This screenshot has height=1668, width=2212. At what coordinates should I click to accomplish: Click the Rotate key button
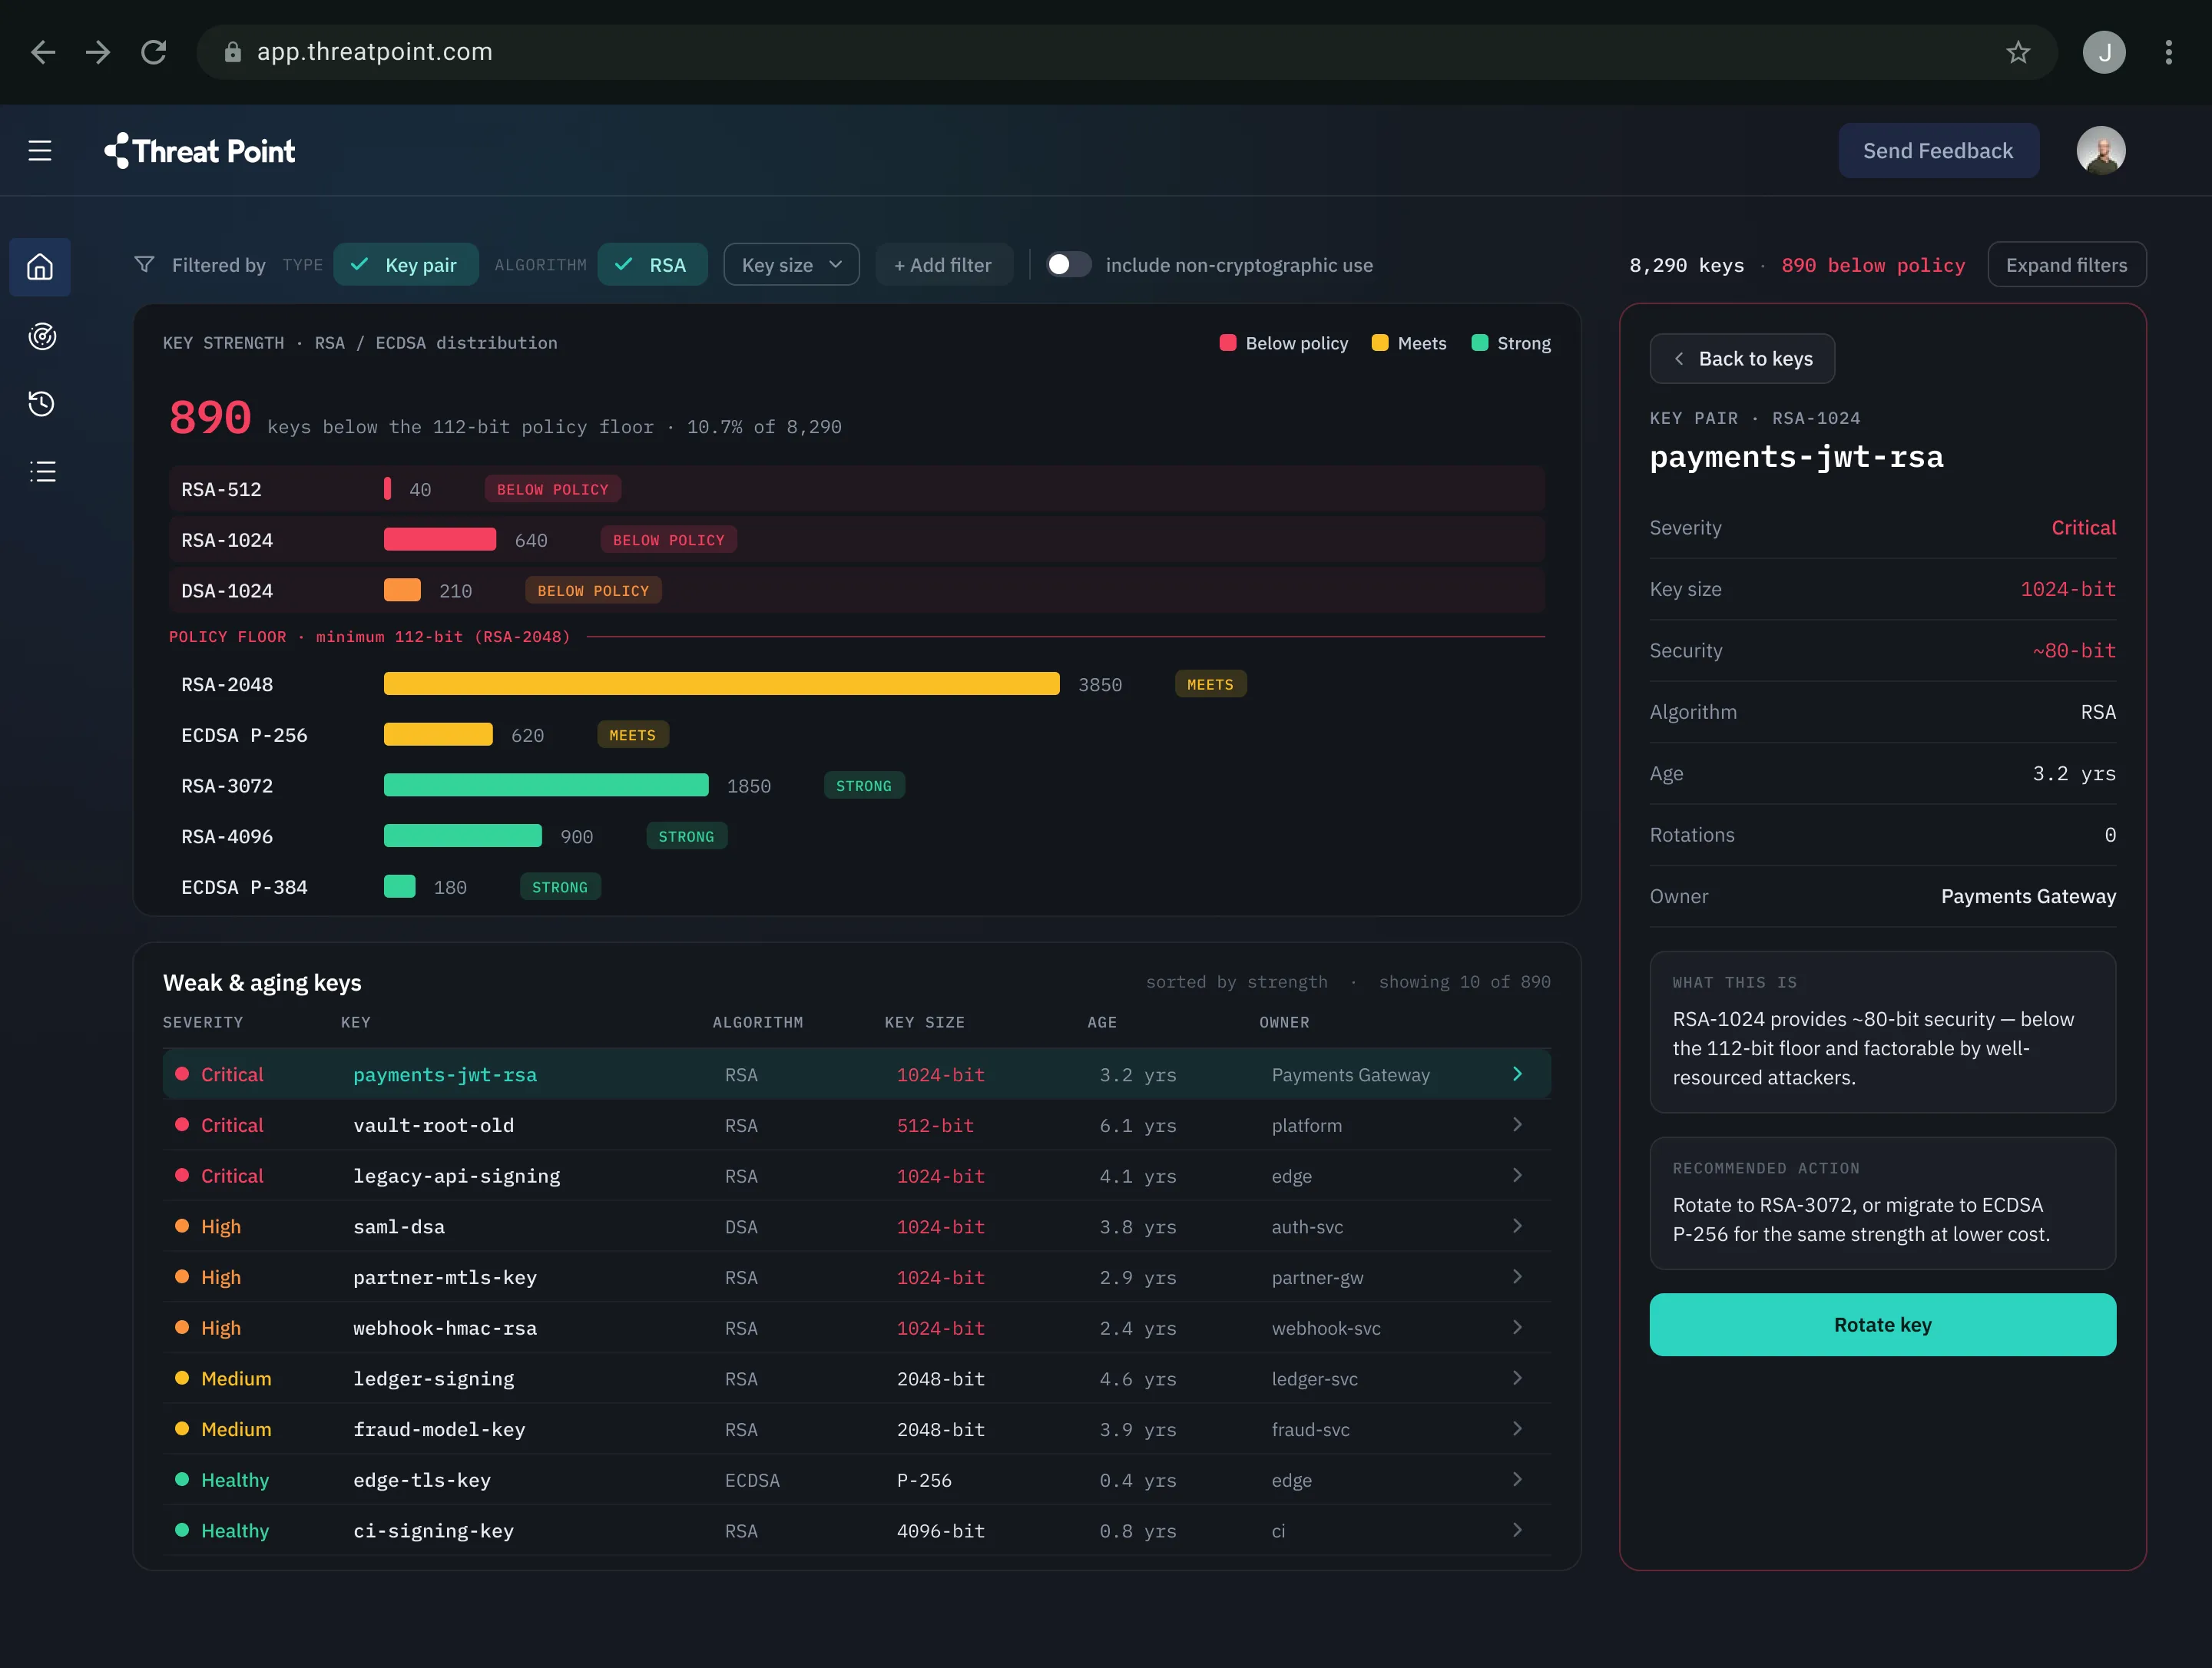[x=1882, y=1325]
